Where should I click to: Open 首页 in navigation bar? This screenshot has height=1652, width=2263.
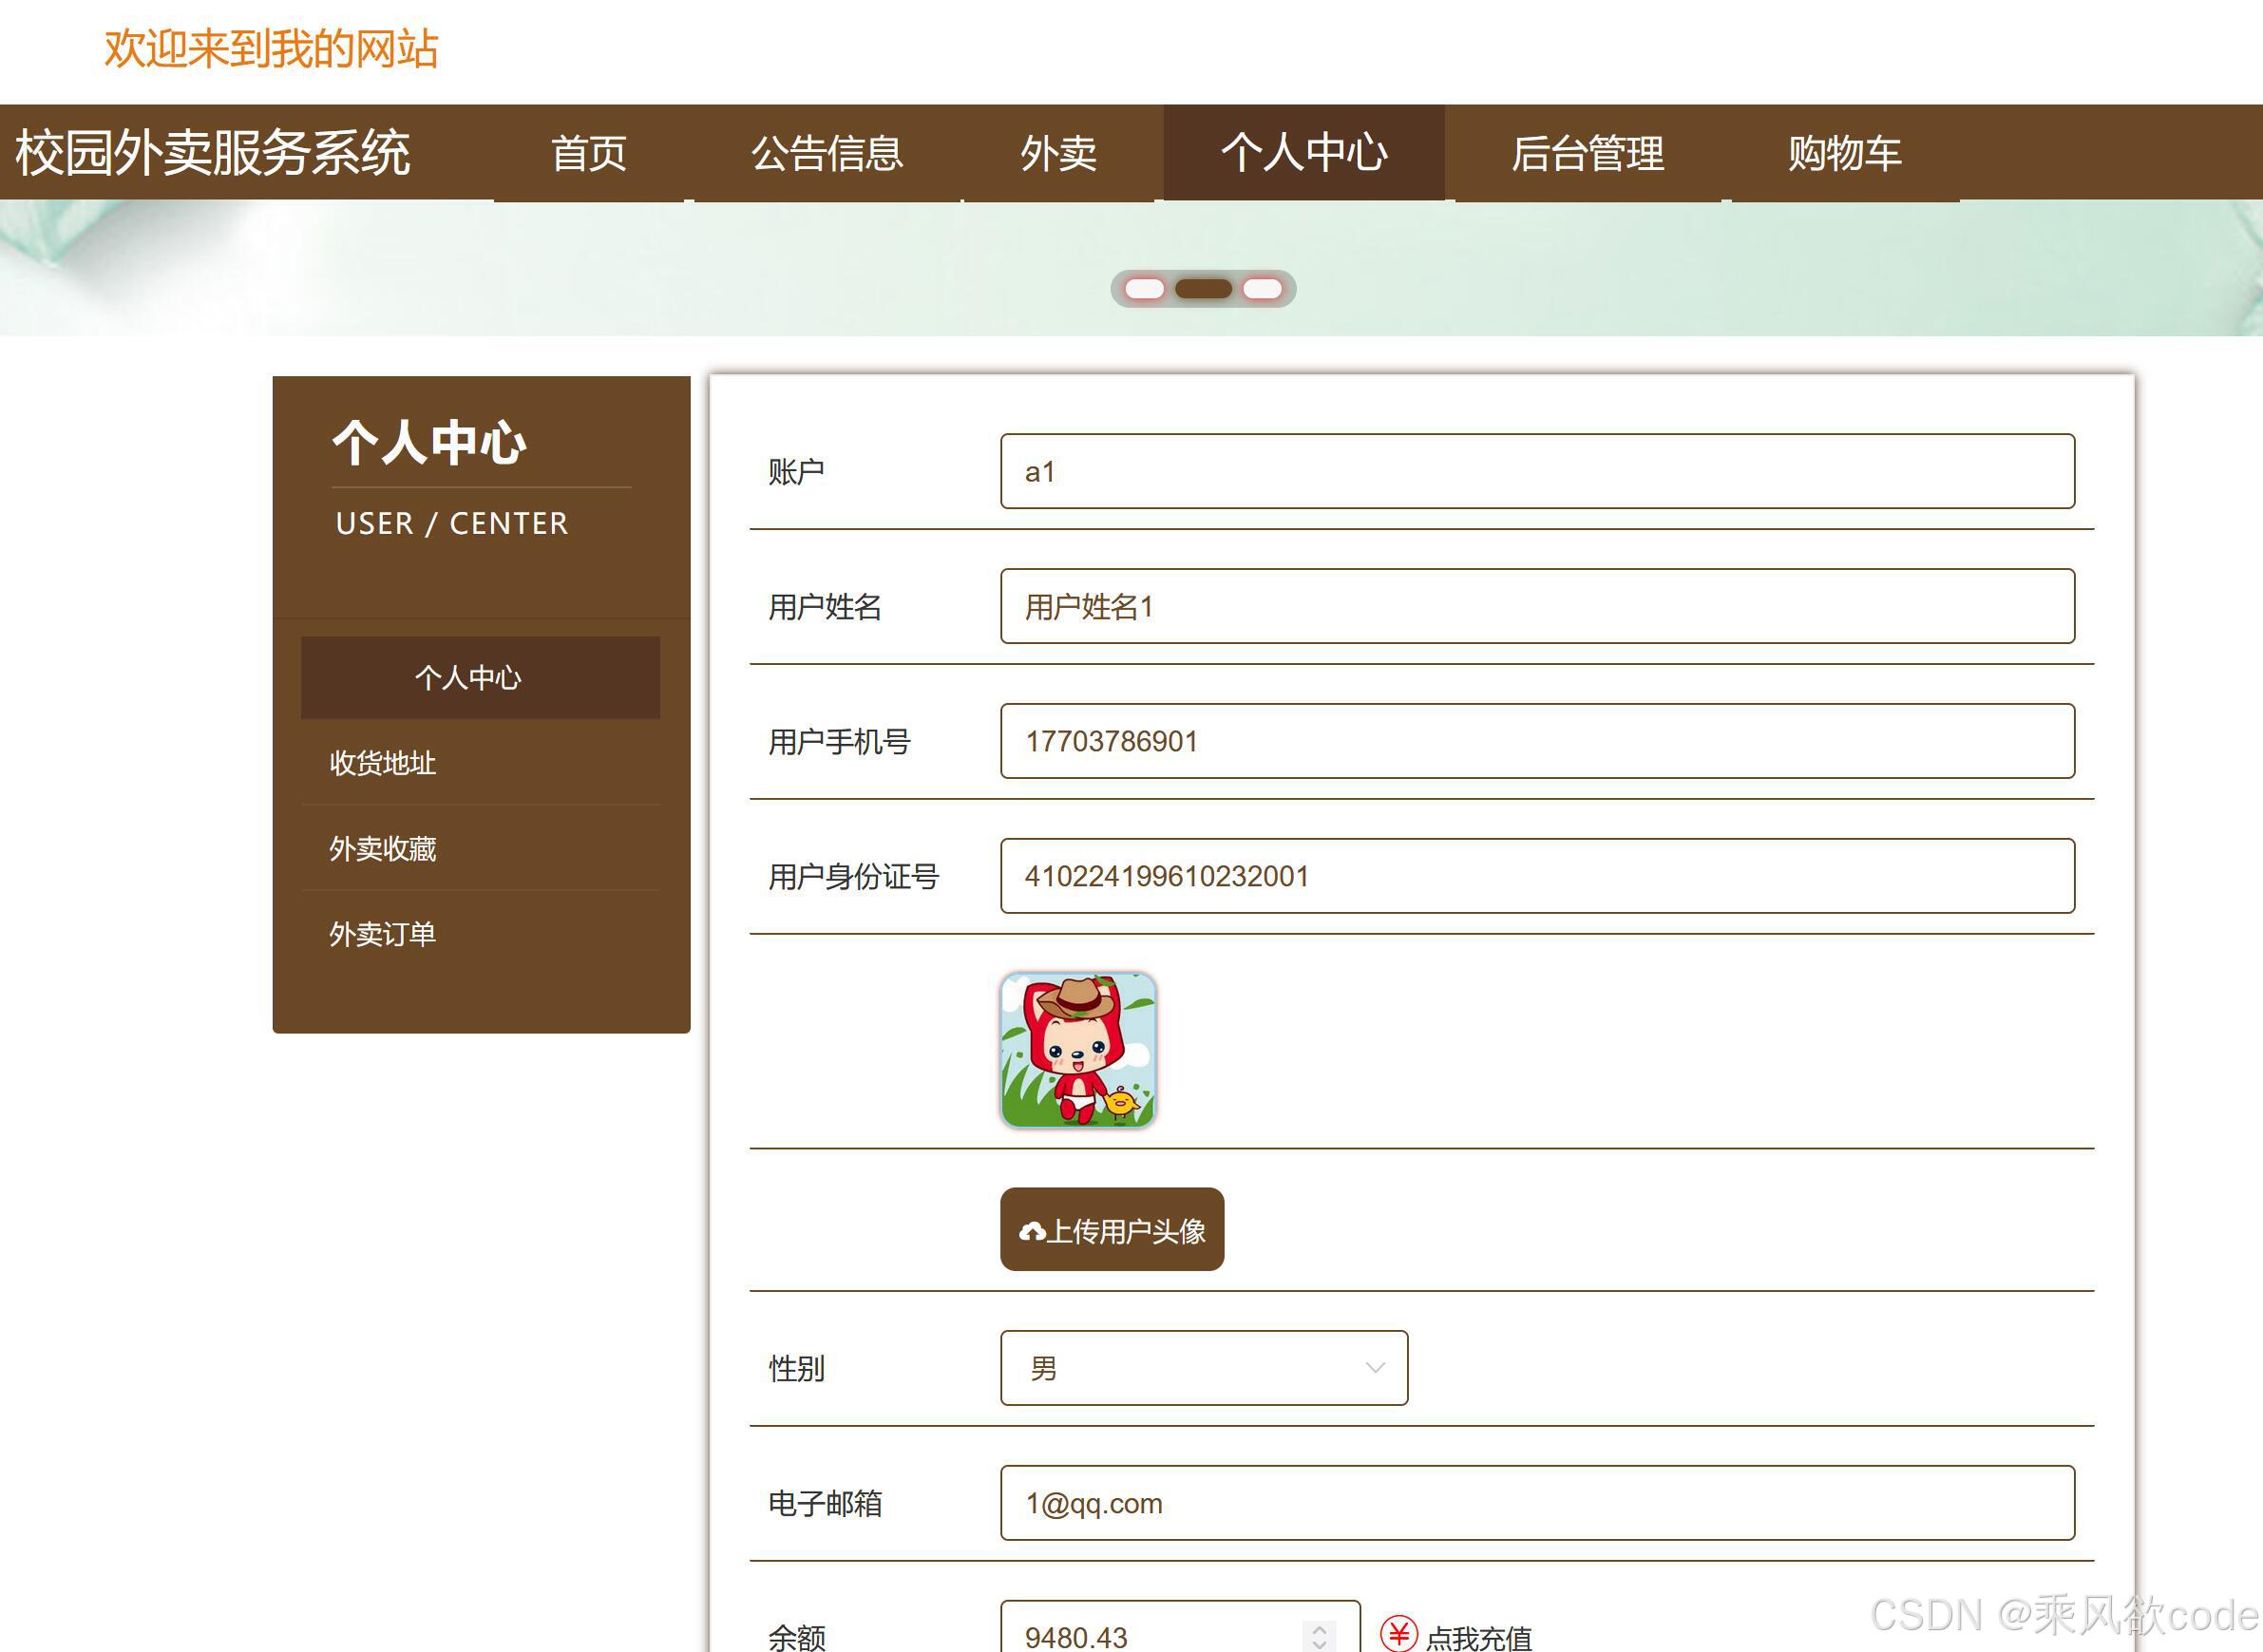coord(589,153)
